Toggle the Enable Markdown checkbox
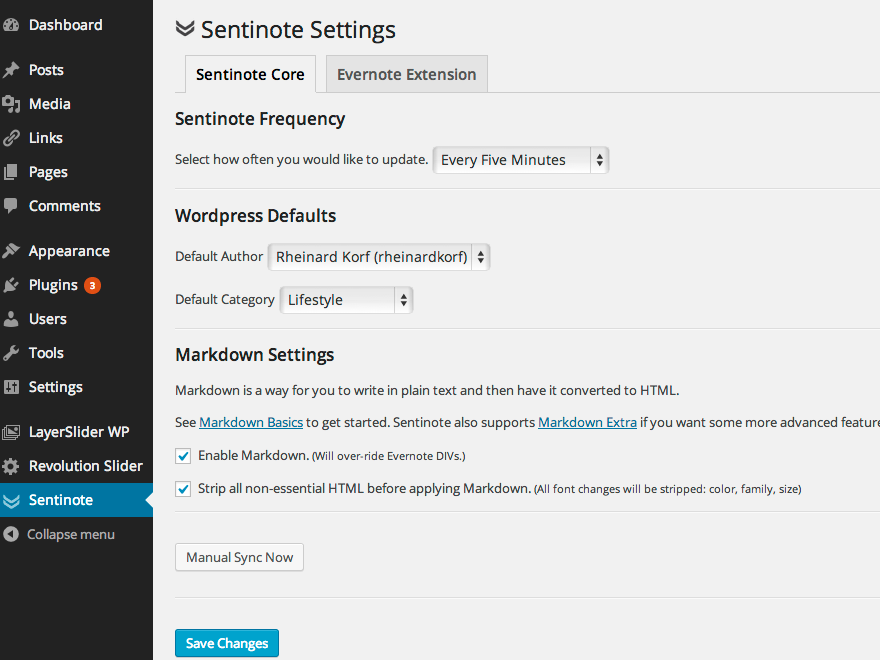Viewport: 880px width, 660px height. (183, 456)
